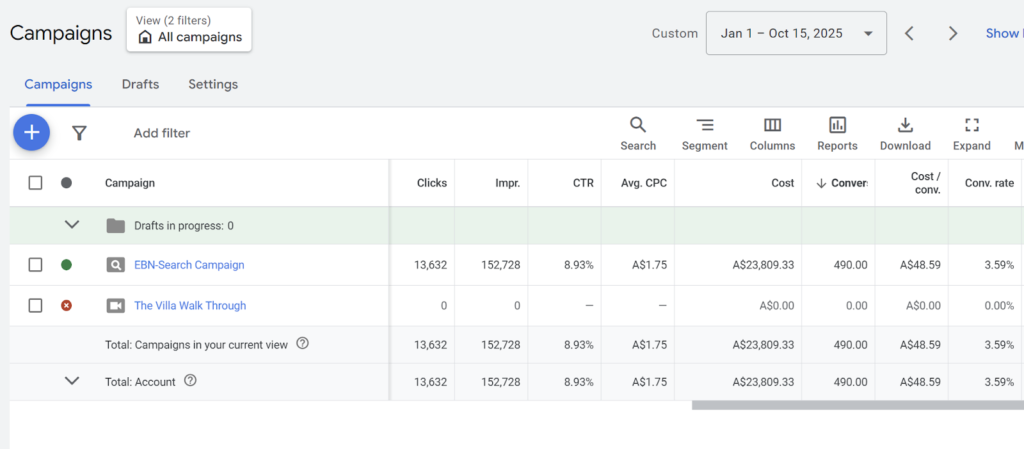Open the Segment options
Image resolution: width=1024 pixels, height=449 pixels.
coord(704,134)
